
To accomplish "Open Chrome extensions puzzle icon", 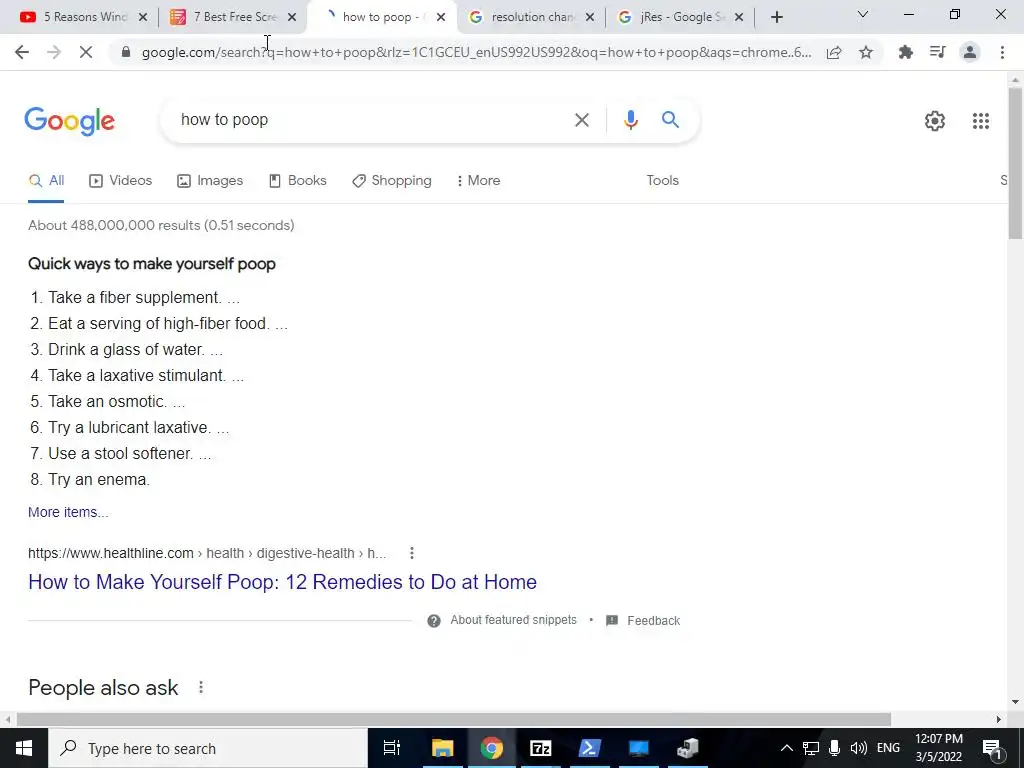I will tap(905, 52).
